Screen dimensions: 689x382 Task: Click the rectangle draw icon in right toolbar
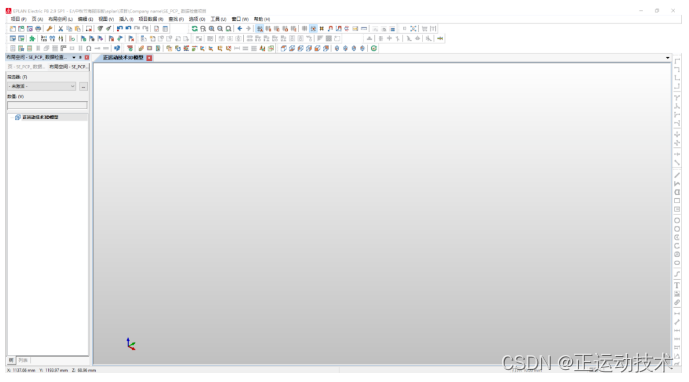pyautogui.click(x=677, y=201)
